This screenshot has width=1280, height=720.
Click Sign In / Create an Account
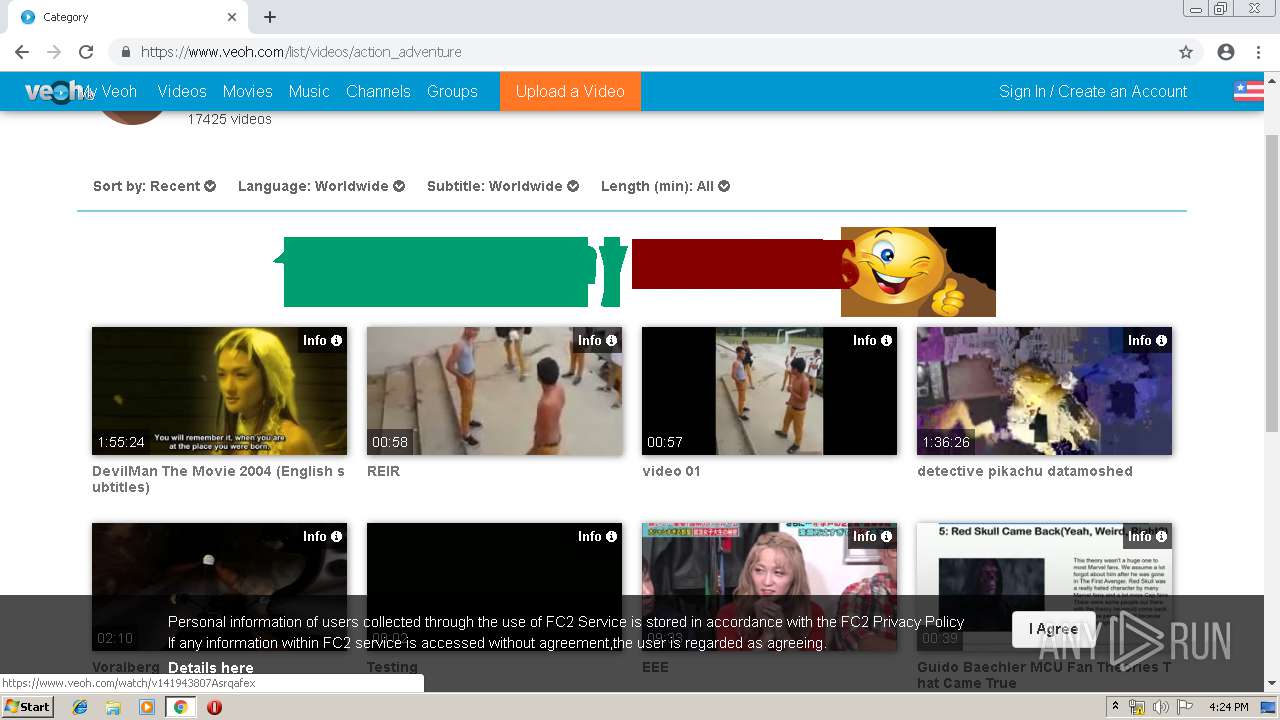point(1093,91)
